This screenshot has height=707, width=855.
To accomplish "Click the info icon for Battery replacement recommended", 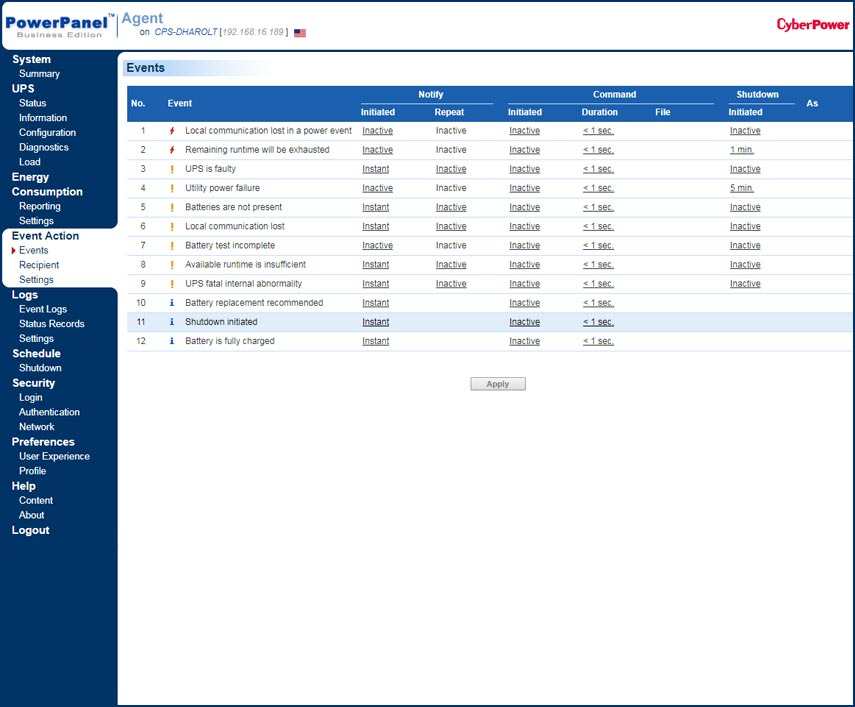I will point(172,303).
